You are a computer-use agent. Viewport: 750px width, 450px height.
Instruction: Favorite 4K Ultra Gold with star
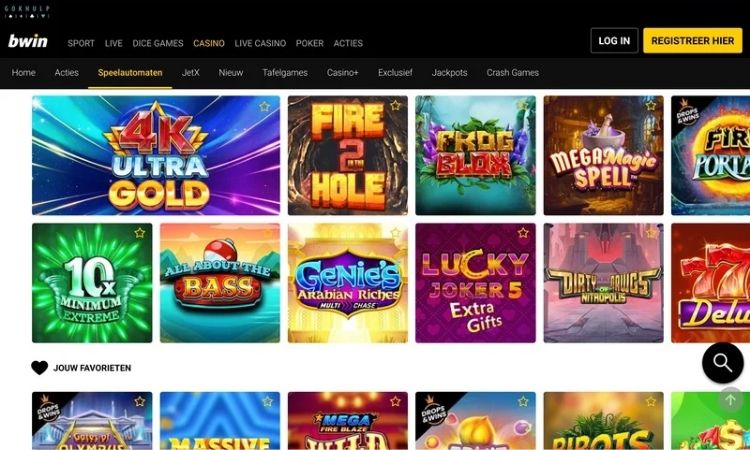coord(265,107)
